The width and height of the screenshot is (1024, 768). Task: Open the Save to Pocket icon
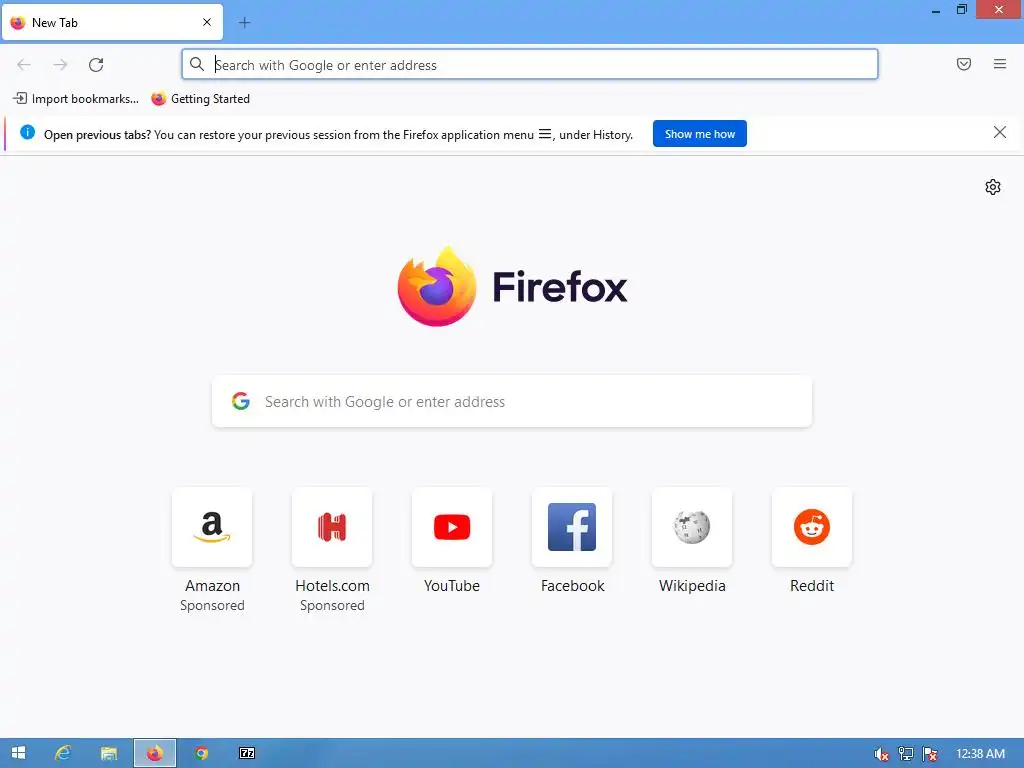pyautogui.click(x=964, y=64)
